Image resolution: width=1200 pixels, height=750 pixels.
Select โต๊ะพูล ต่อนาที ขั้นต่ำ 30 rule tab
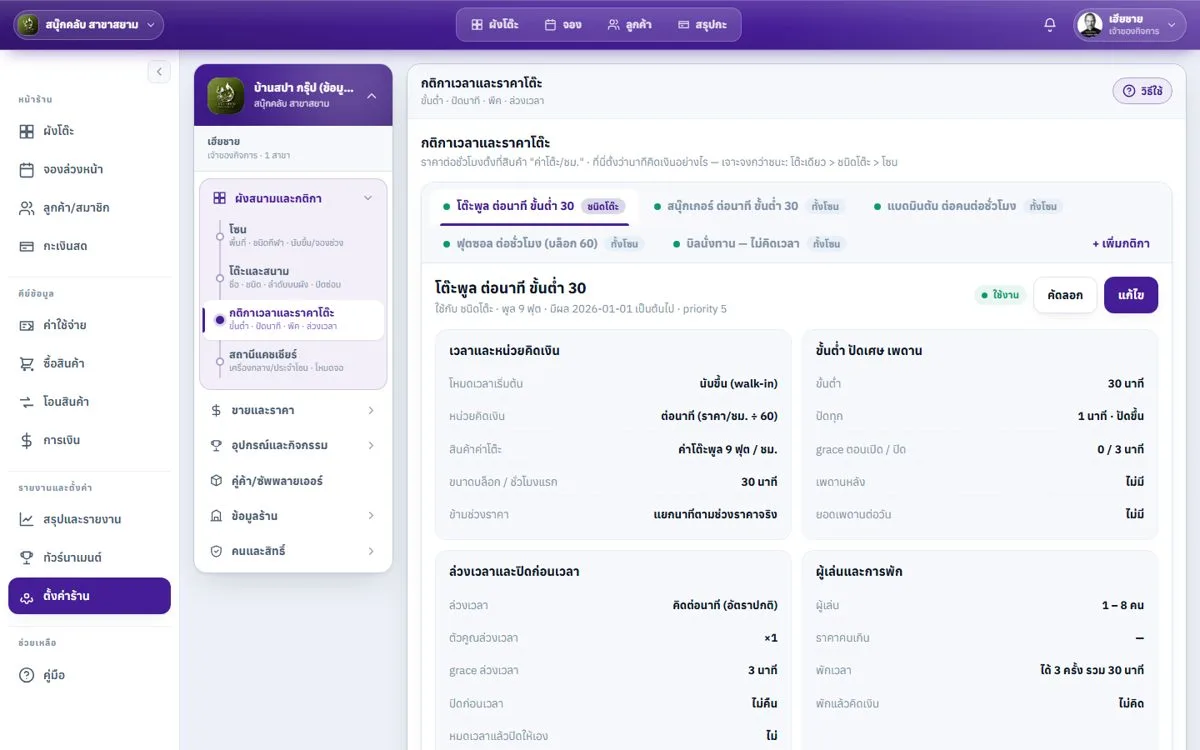coord(535,206)
